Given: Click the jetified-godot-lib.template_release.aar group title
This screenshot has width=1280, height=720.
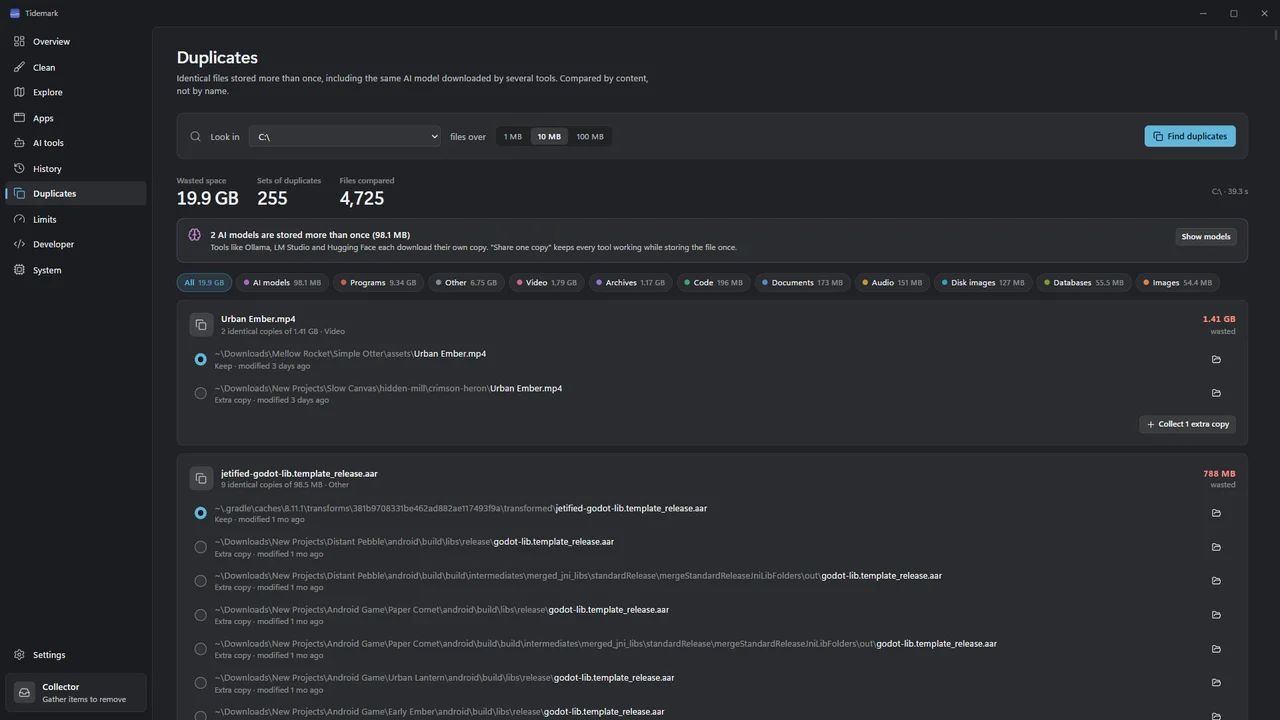Looking at the screenshot, I should (x=299, y=474).
